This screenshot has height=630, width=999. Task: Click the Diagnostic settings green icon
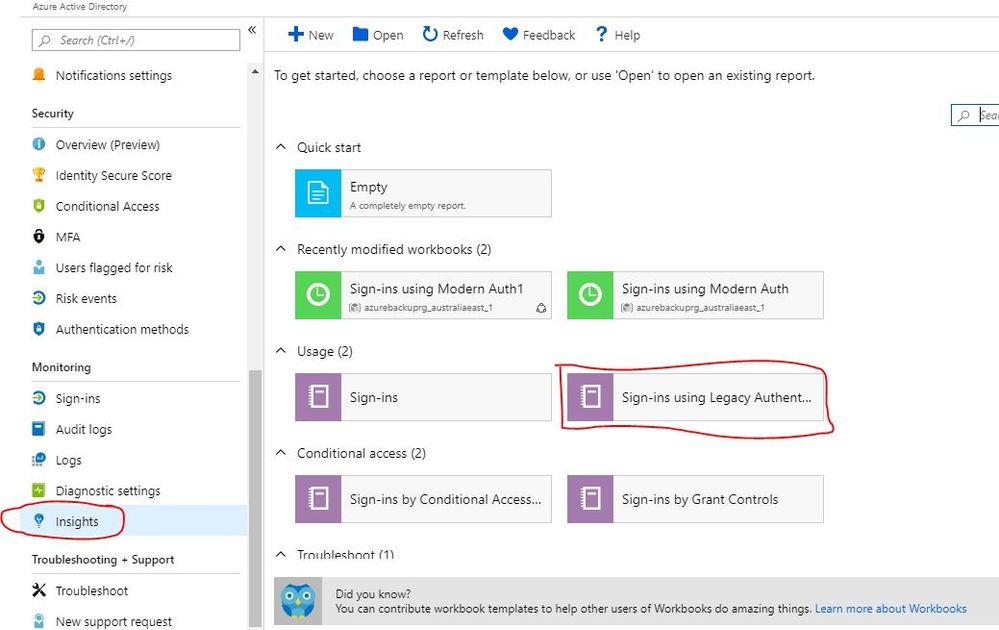[39, 490]
